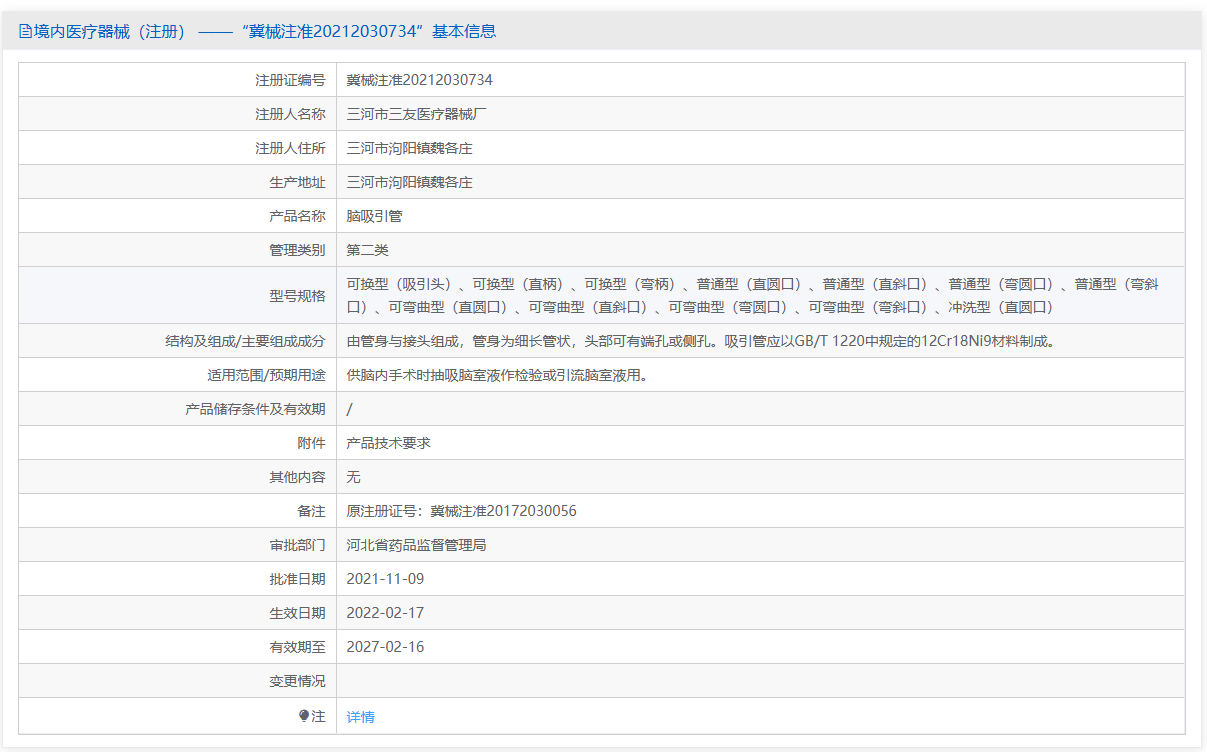The height and width of the screenshot is (752, 1207).
Task: Click the 注册人名称 label
Action: [x=290, y=114]
